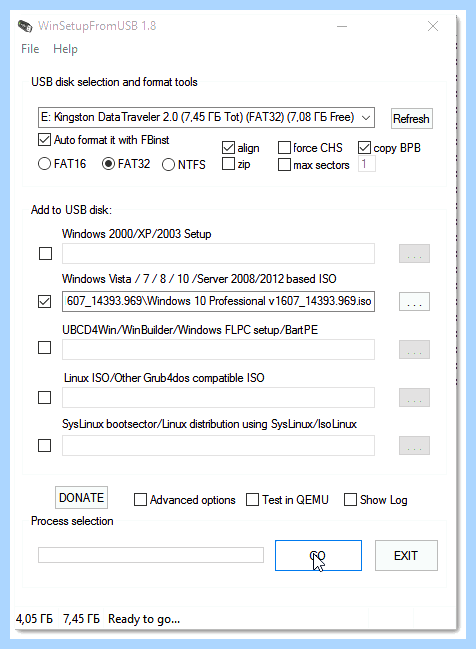This screenshot has height=649, width=476.
Task: Click the max sectors number field
Action: 367,164
